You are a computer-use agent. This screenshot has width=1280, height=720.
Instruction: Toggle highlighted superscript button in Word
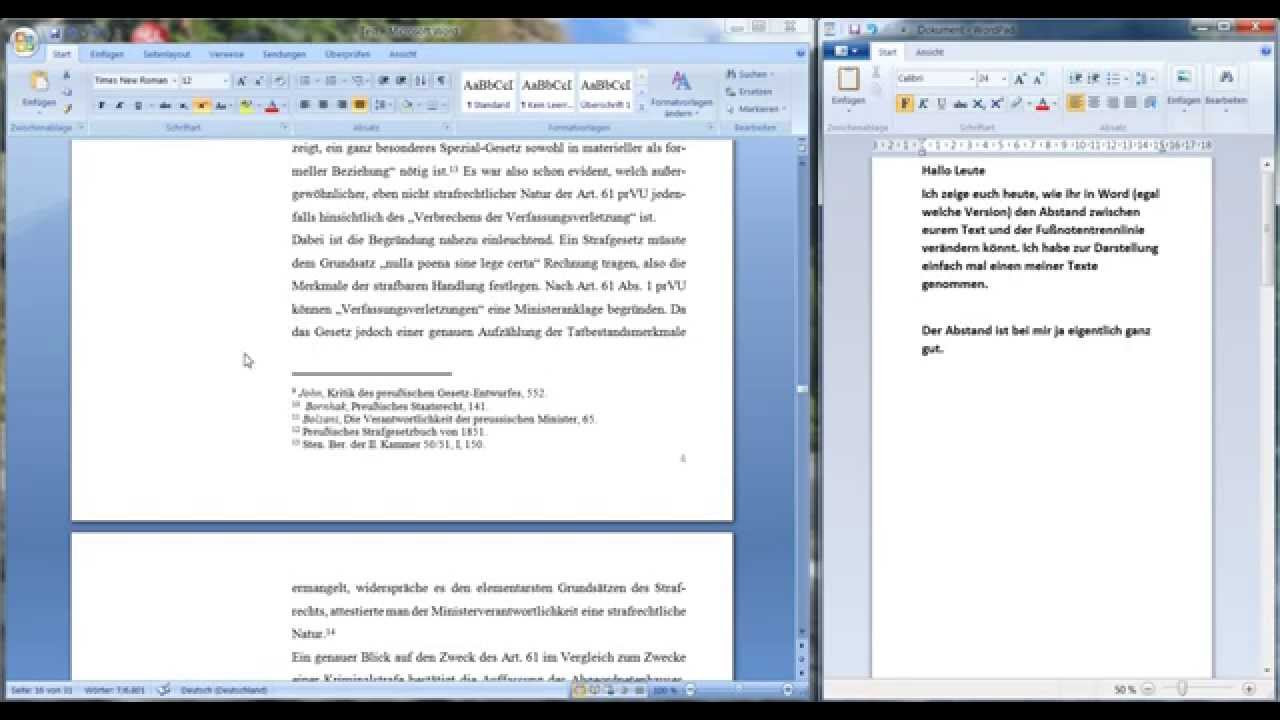coord(202,105)
